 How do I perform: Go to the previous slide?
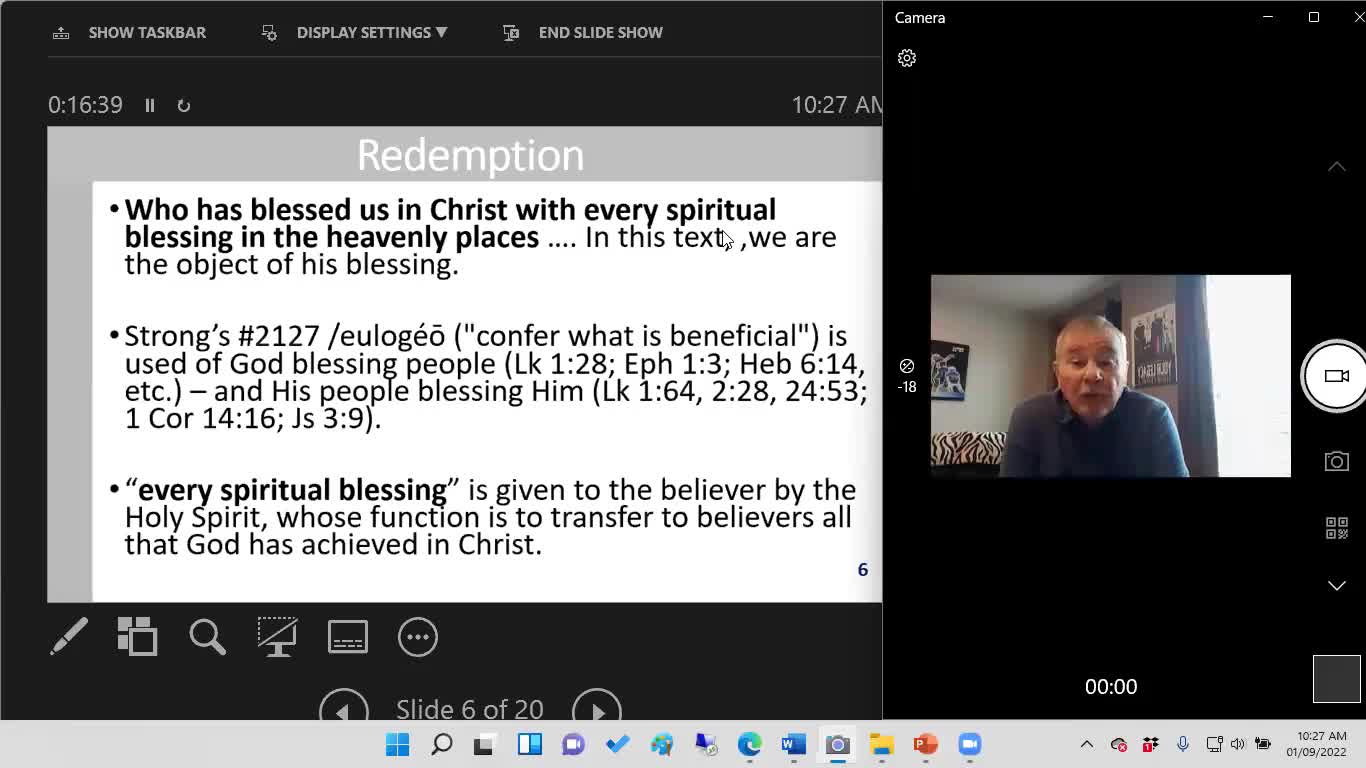(344, 709)
